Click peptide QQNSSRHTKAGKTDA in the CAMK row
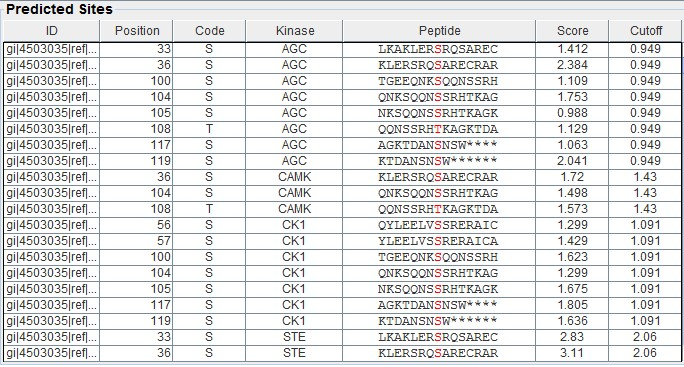Screen dimensions: 684x367 (x=438, y=209)
